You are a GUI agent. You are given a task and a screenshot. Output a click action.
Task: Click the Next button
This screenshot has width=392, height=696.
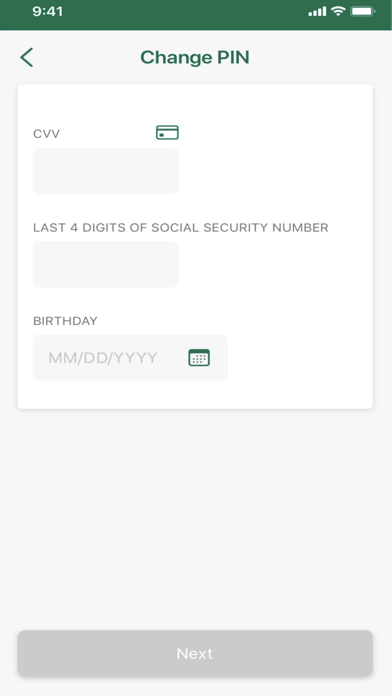pyautogui.click(x=195, y=653)
